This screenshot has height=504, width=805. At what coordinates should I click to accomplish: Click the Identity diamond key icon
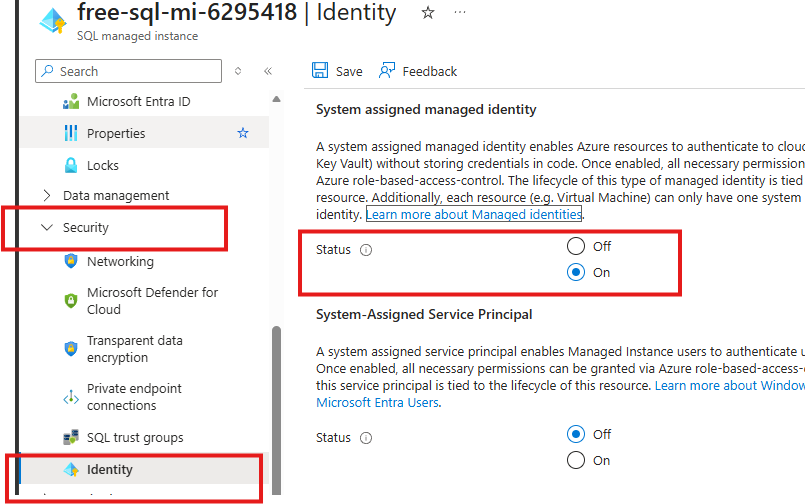click(x=71, y=469)
